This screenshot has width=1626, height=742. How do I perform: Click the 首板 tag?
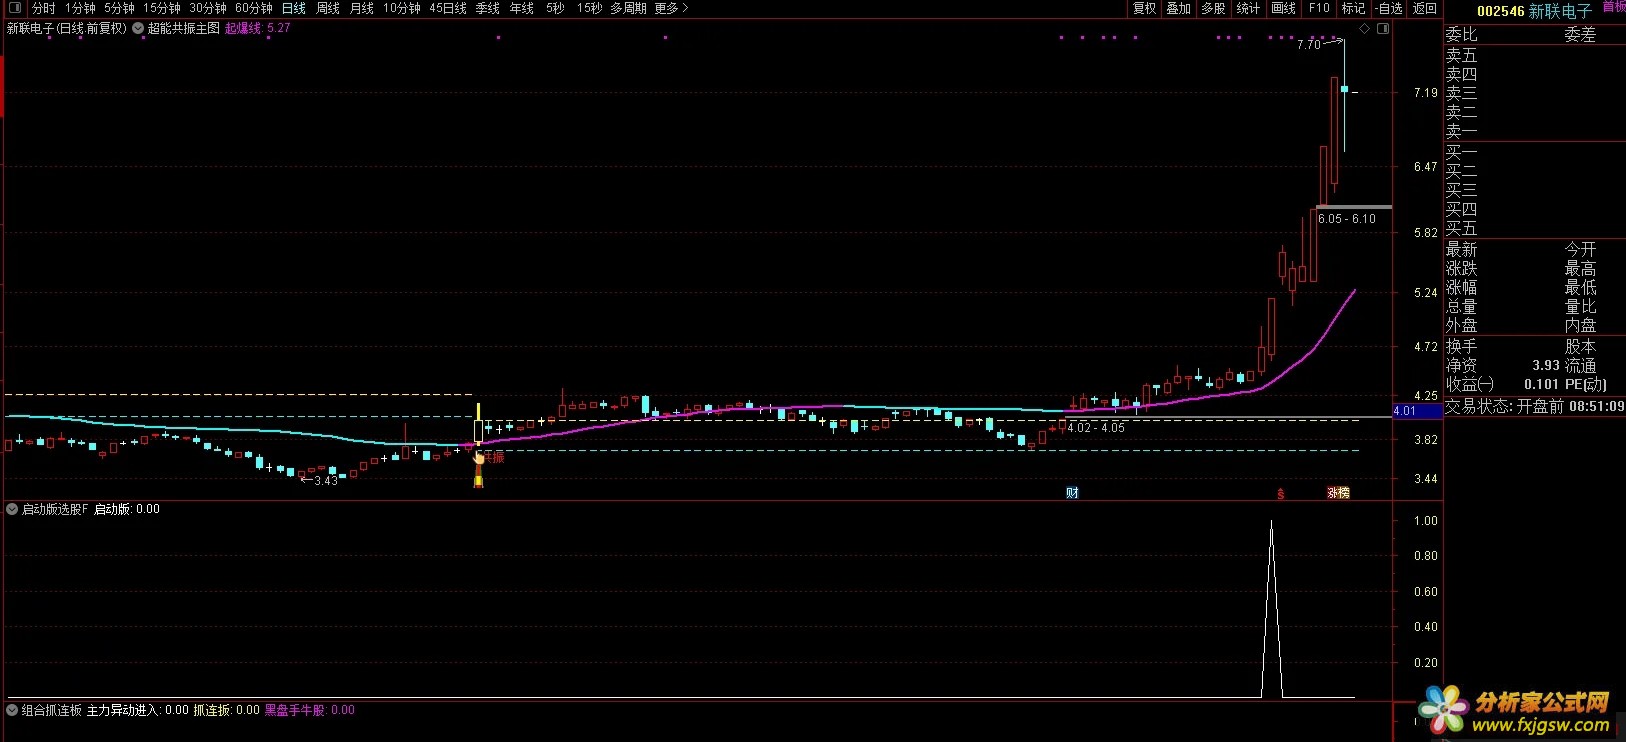point(1614,6)
